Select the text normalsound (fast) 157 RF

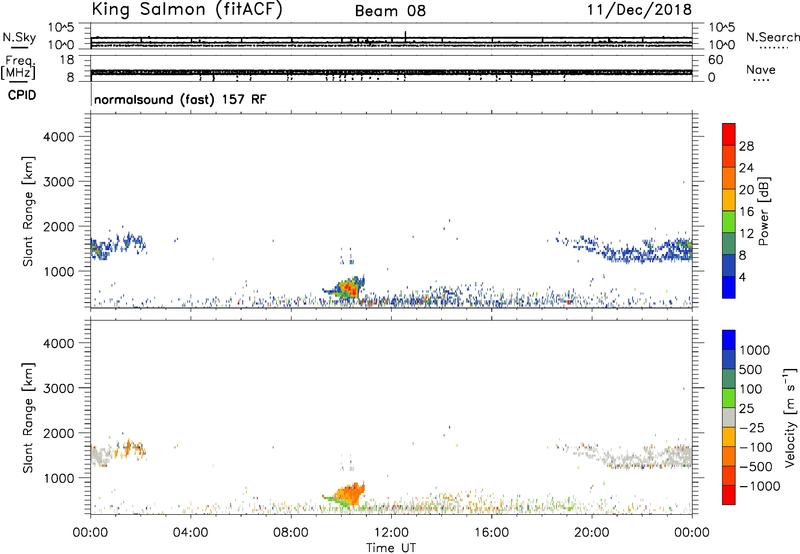coord(180,99)
